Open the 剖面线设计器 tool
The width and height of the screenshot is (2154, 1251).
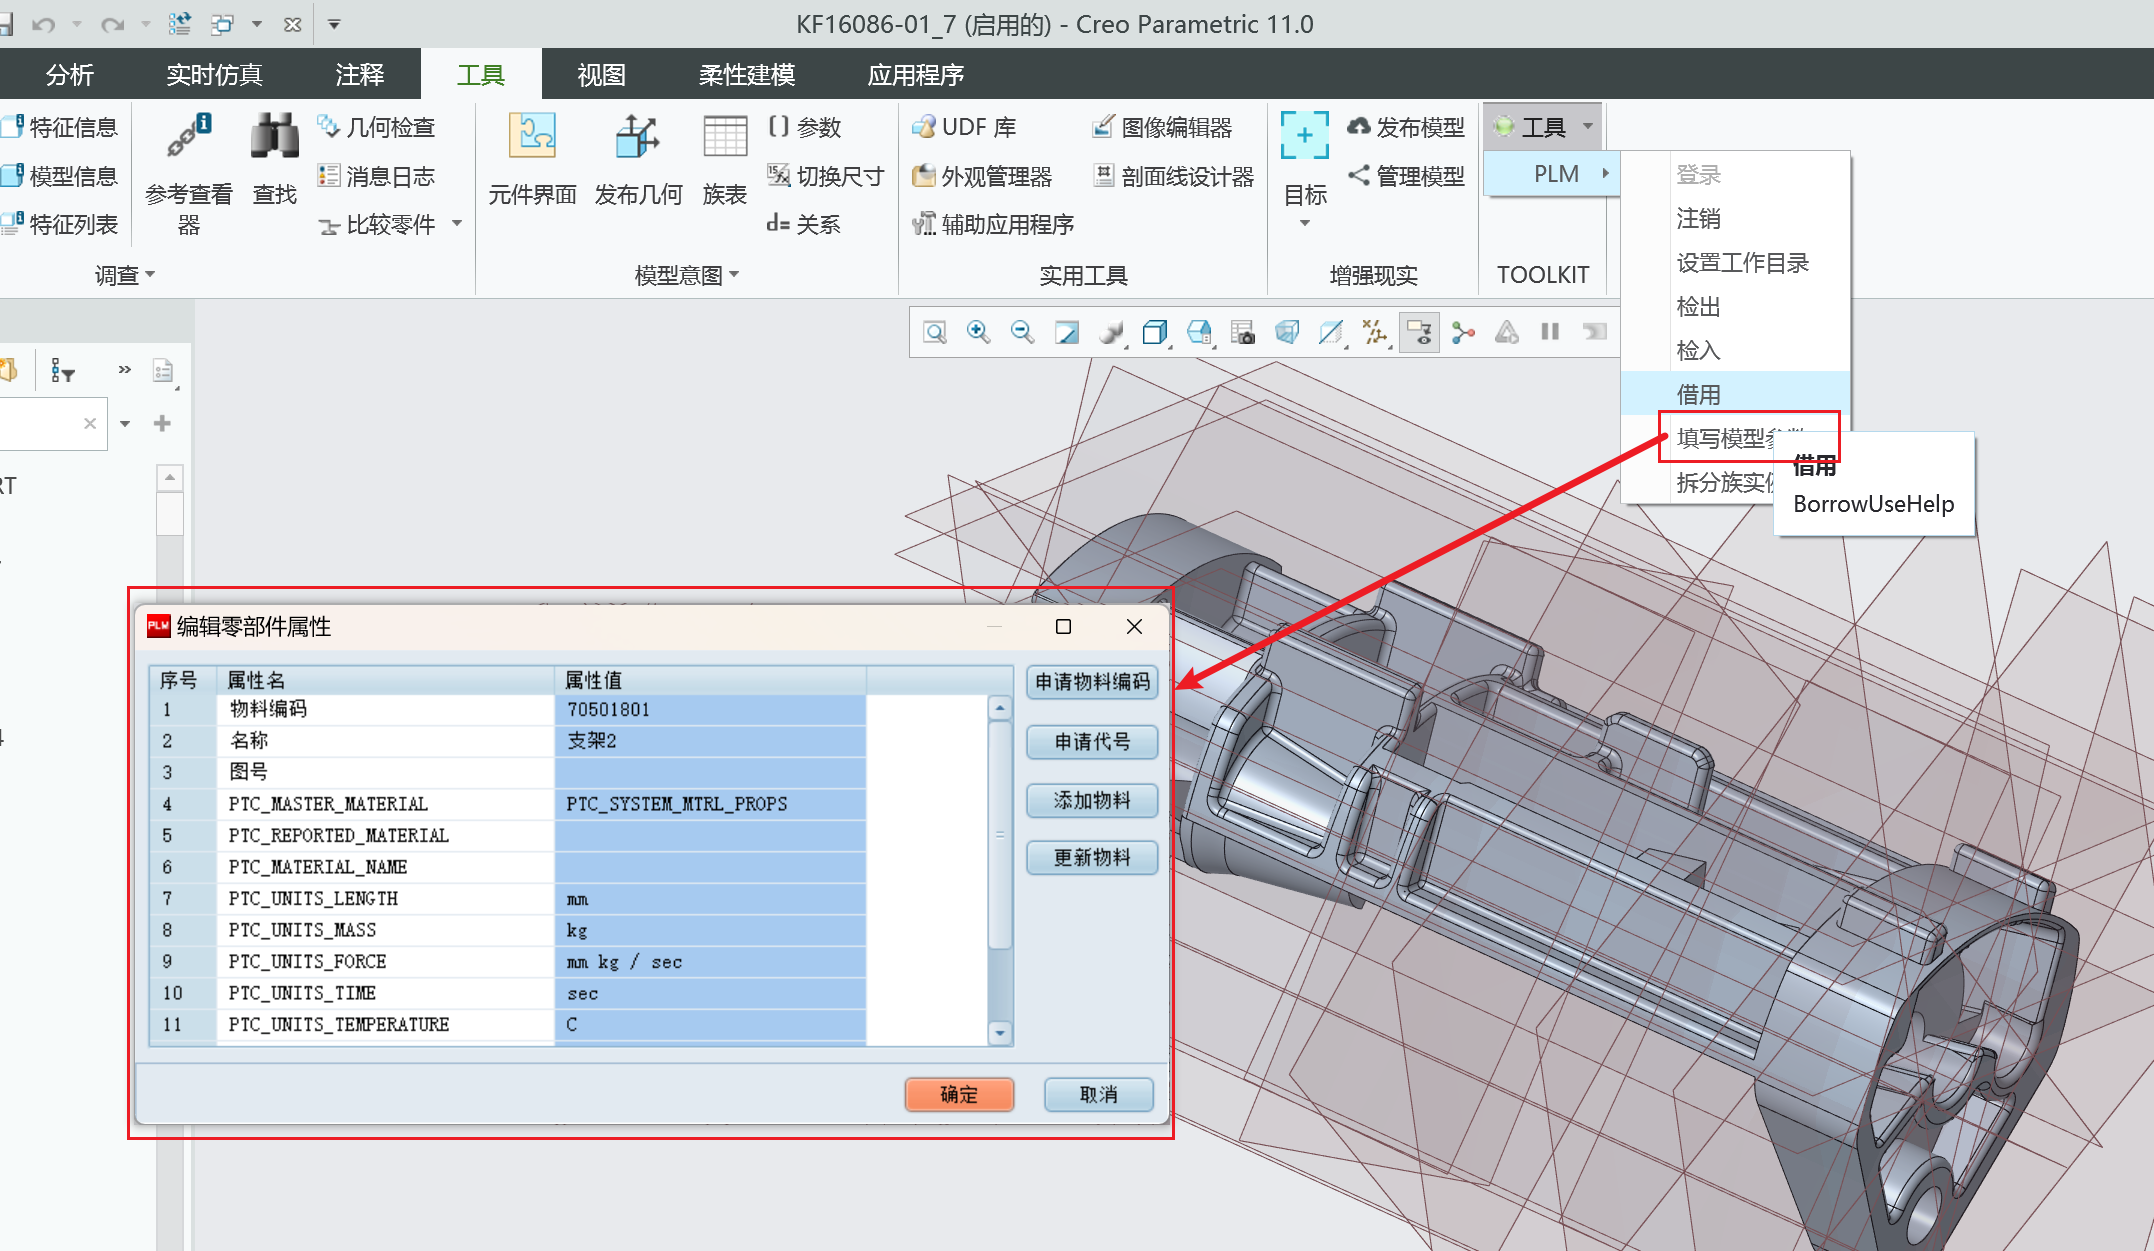[1173, 176]
